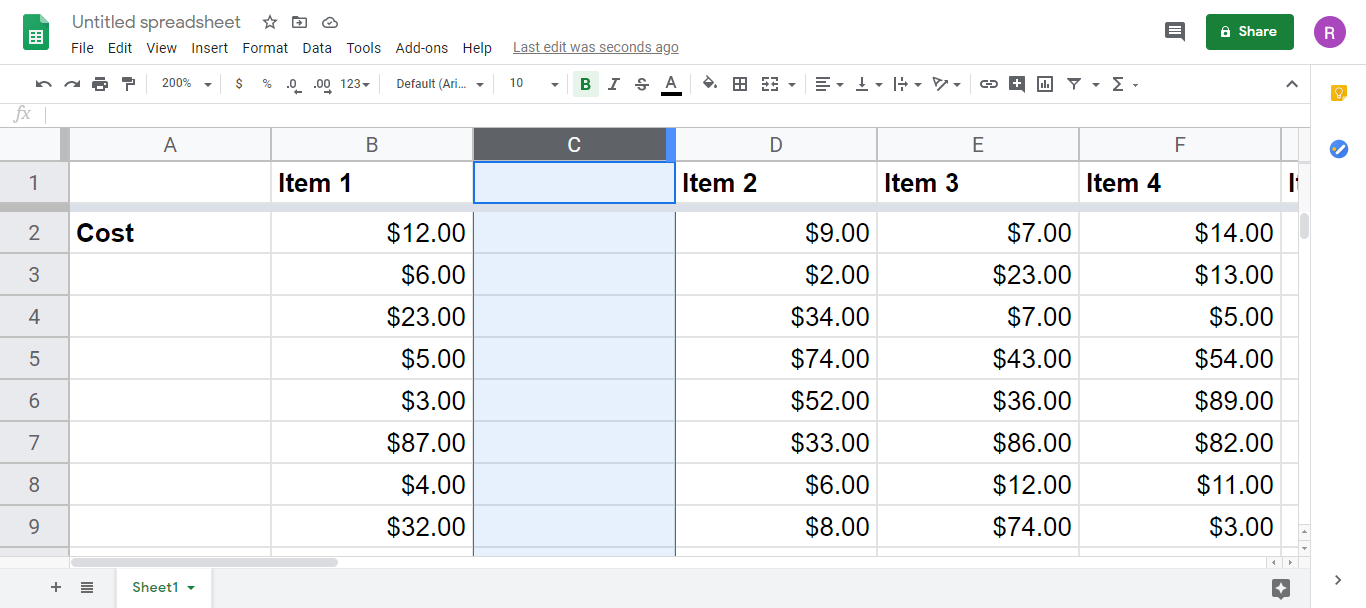Open the Edit menu
The width and height of the screenshot is (1366, 608).
[x=120, y=48]
